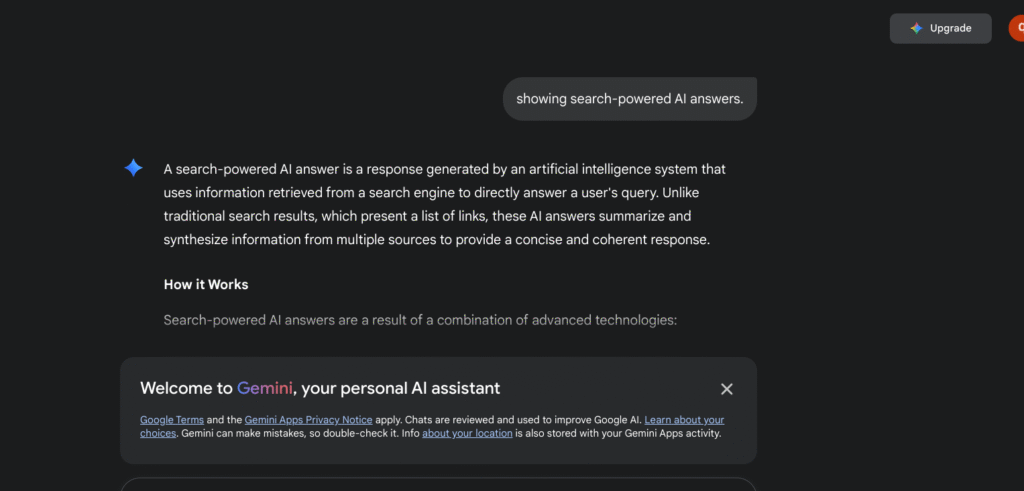Click the multicolor sparkle icon beside Upgrade

coord(916,29)
